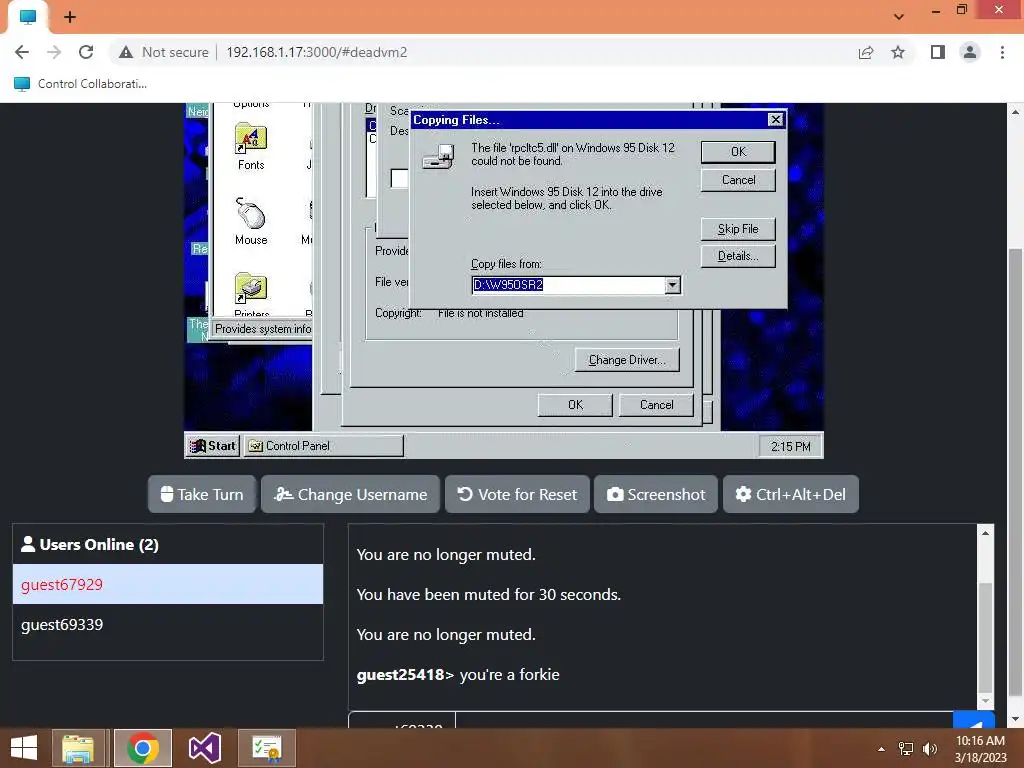Click the Skip File button
This screenshot has width=1024, height=768.
point(738,229)
